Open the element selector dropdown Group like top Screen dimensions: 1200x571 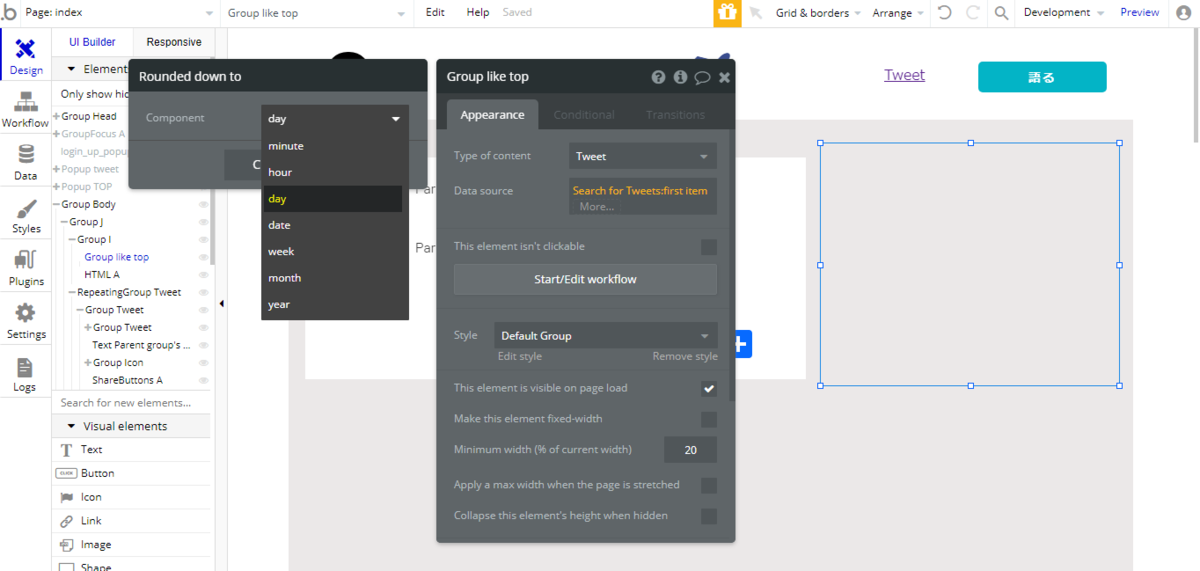(317, 13)
